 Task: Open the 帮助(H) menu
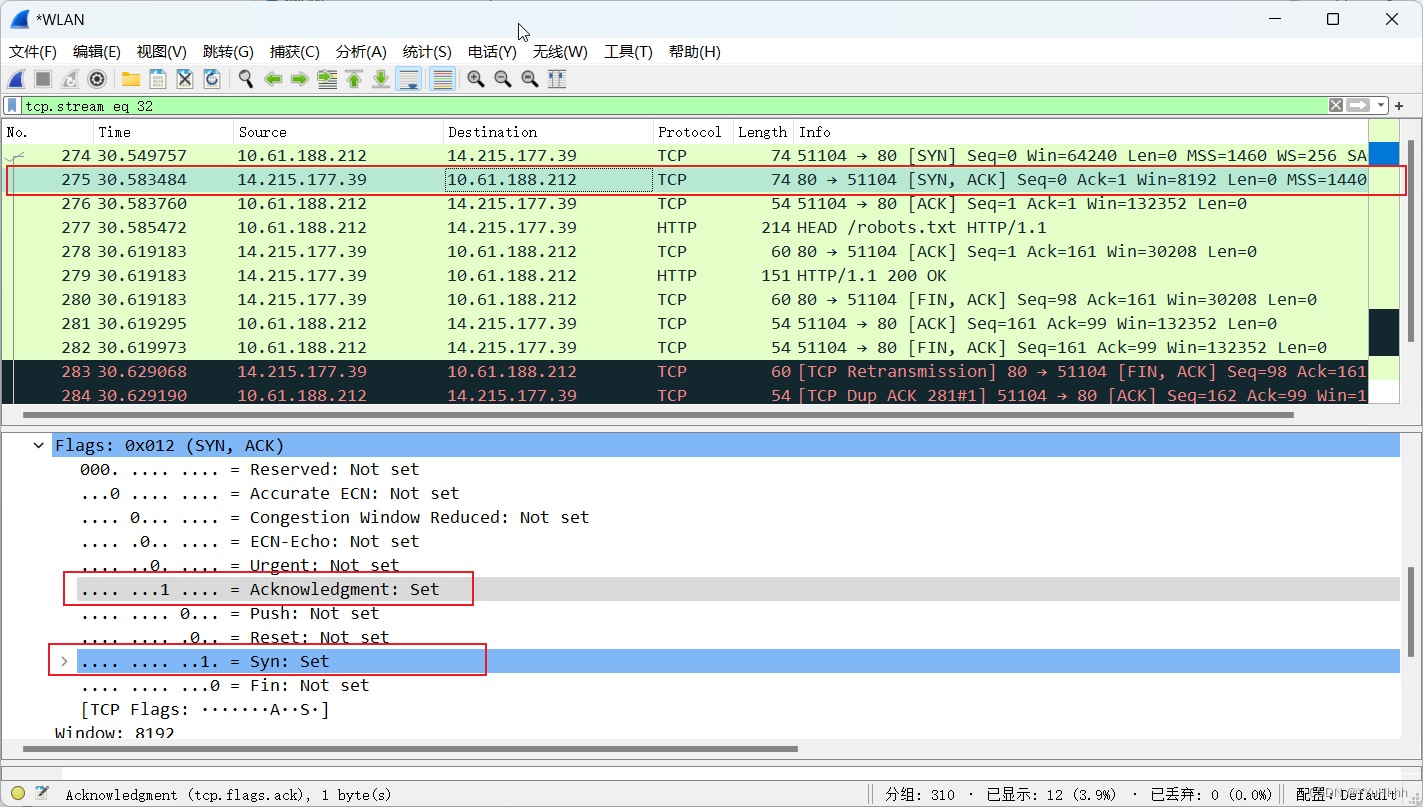[x=695, y=52]
